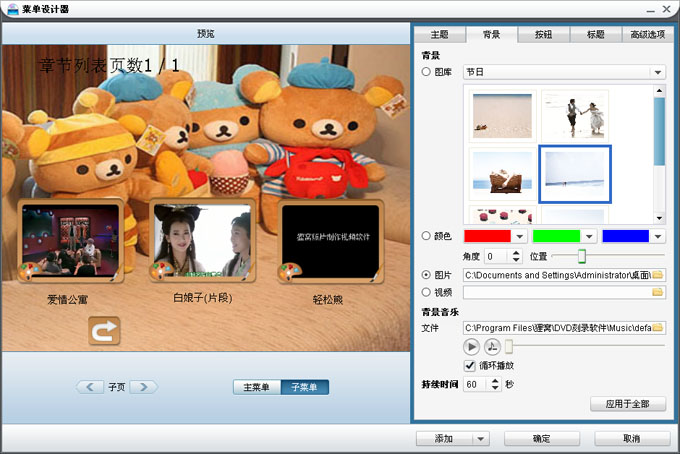
Task: Click brush icon on 爱情公寓 thumbnail
Action: point(117,274)
